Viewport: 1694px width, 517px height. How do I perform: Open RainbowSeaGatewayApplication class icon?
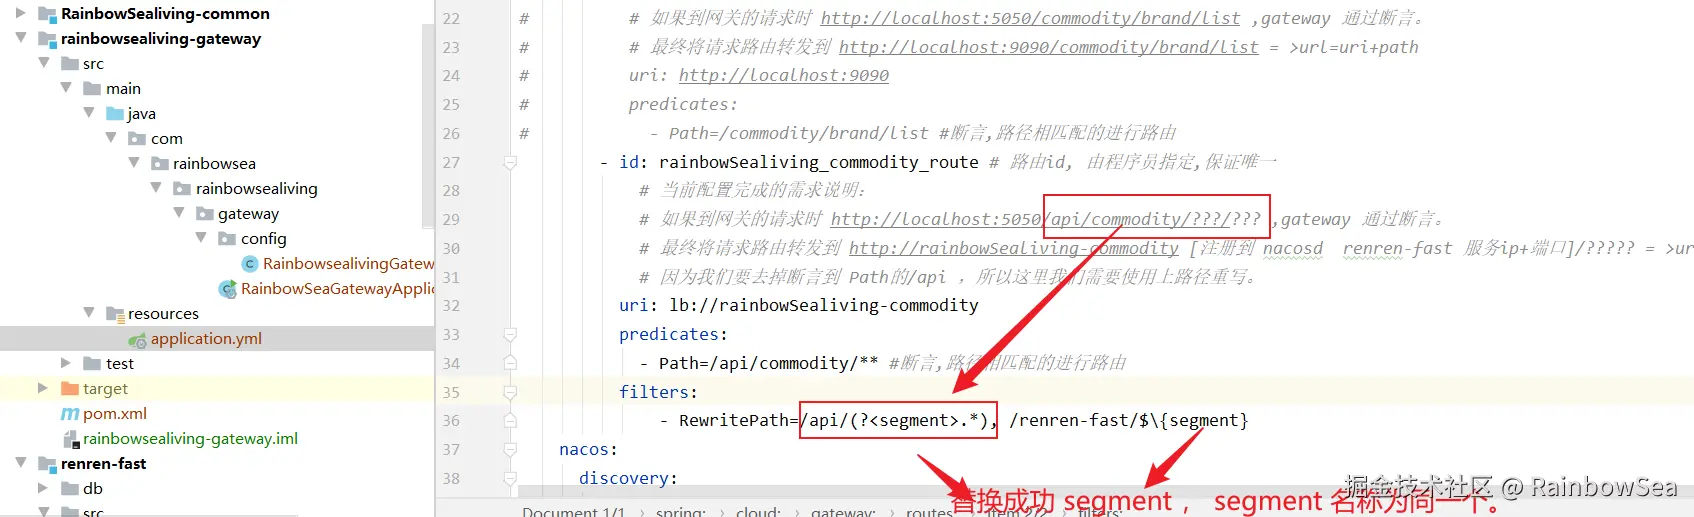[x=228, y=288]
